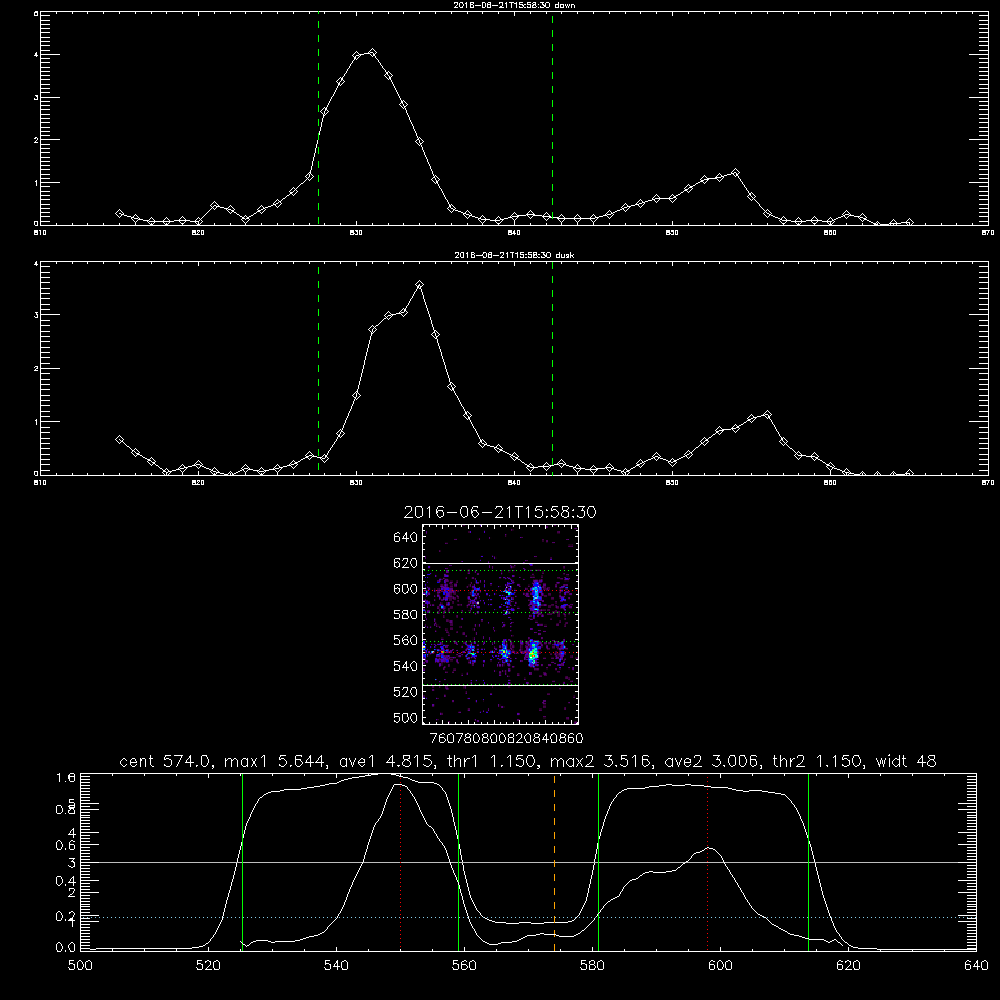Click the 600 tick label on bottom plot x-axis
1000x1000 pixels.
coord(720,966)
